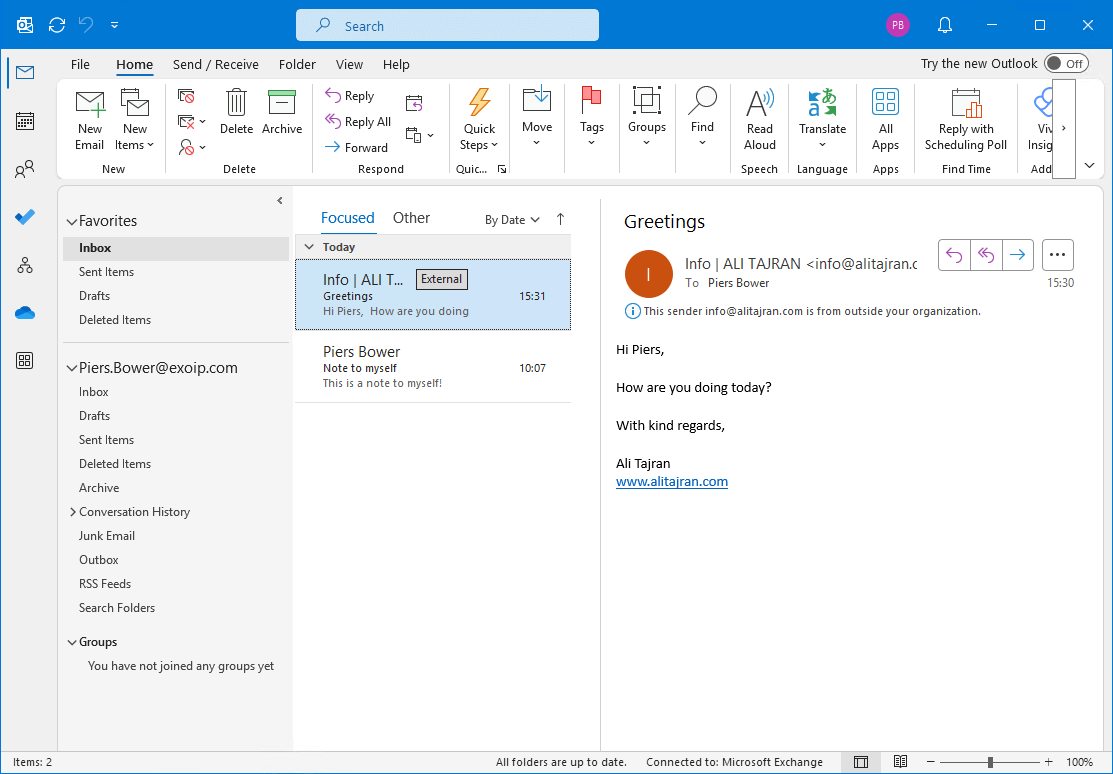Image resolution: width=1113 pixels, height=774 pixels.
Task: Expand the Conversation History folder
Action: (73, 512)
